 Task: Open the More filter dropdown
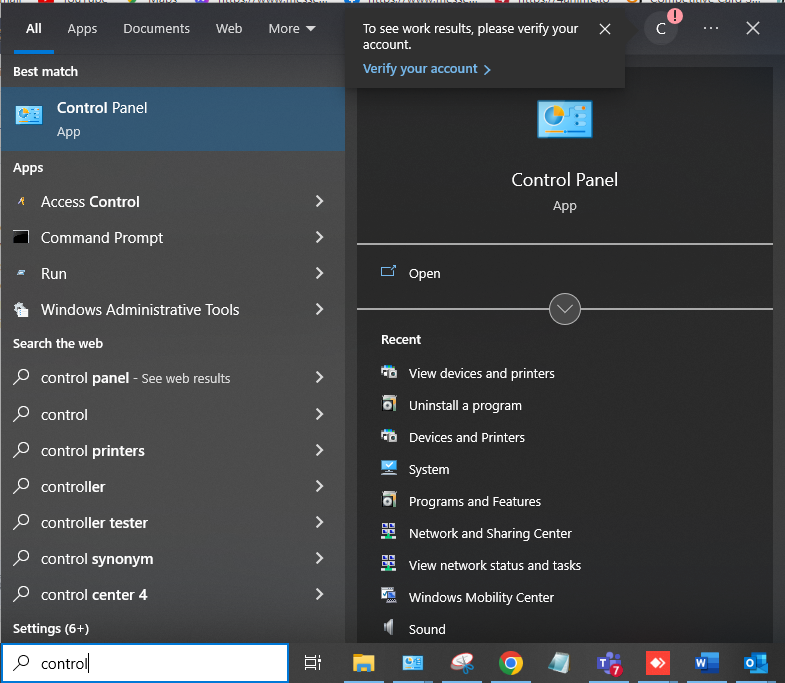click(292, 29)
